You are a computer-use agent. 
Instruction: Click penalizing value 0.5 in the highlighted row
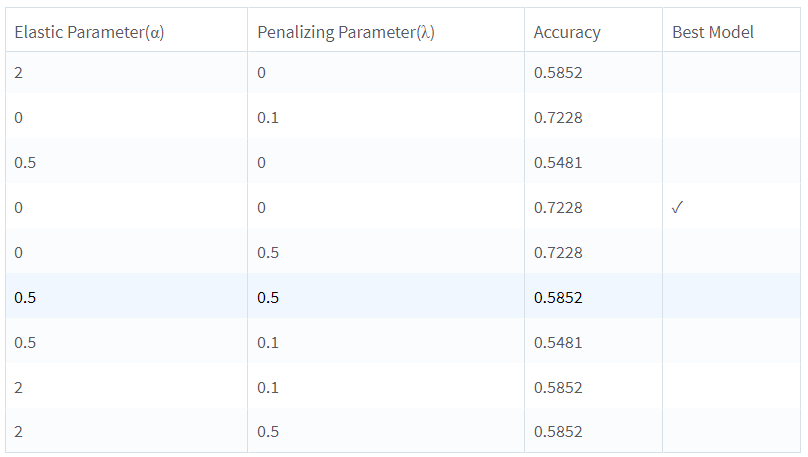[268, 298]
